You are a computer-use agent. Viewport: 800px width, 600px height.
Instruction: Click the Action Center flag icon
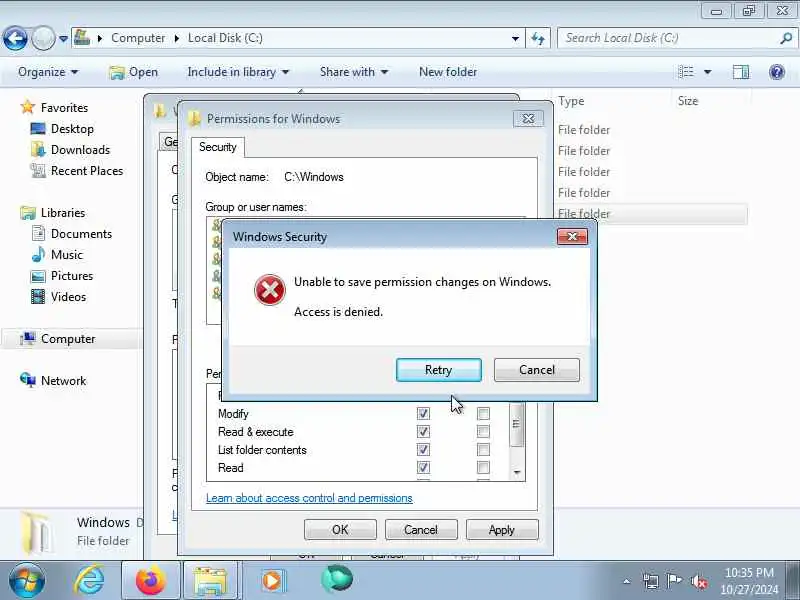pyautogui.click(x=674, y=581)
